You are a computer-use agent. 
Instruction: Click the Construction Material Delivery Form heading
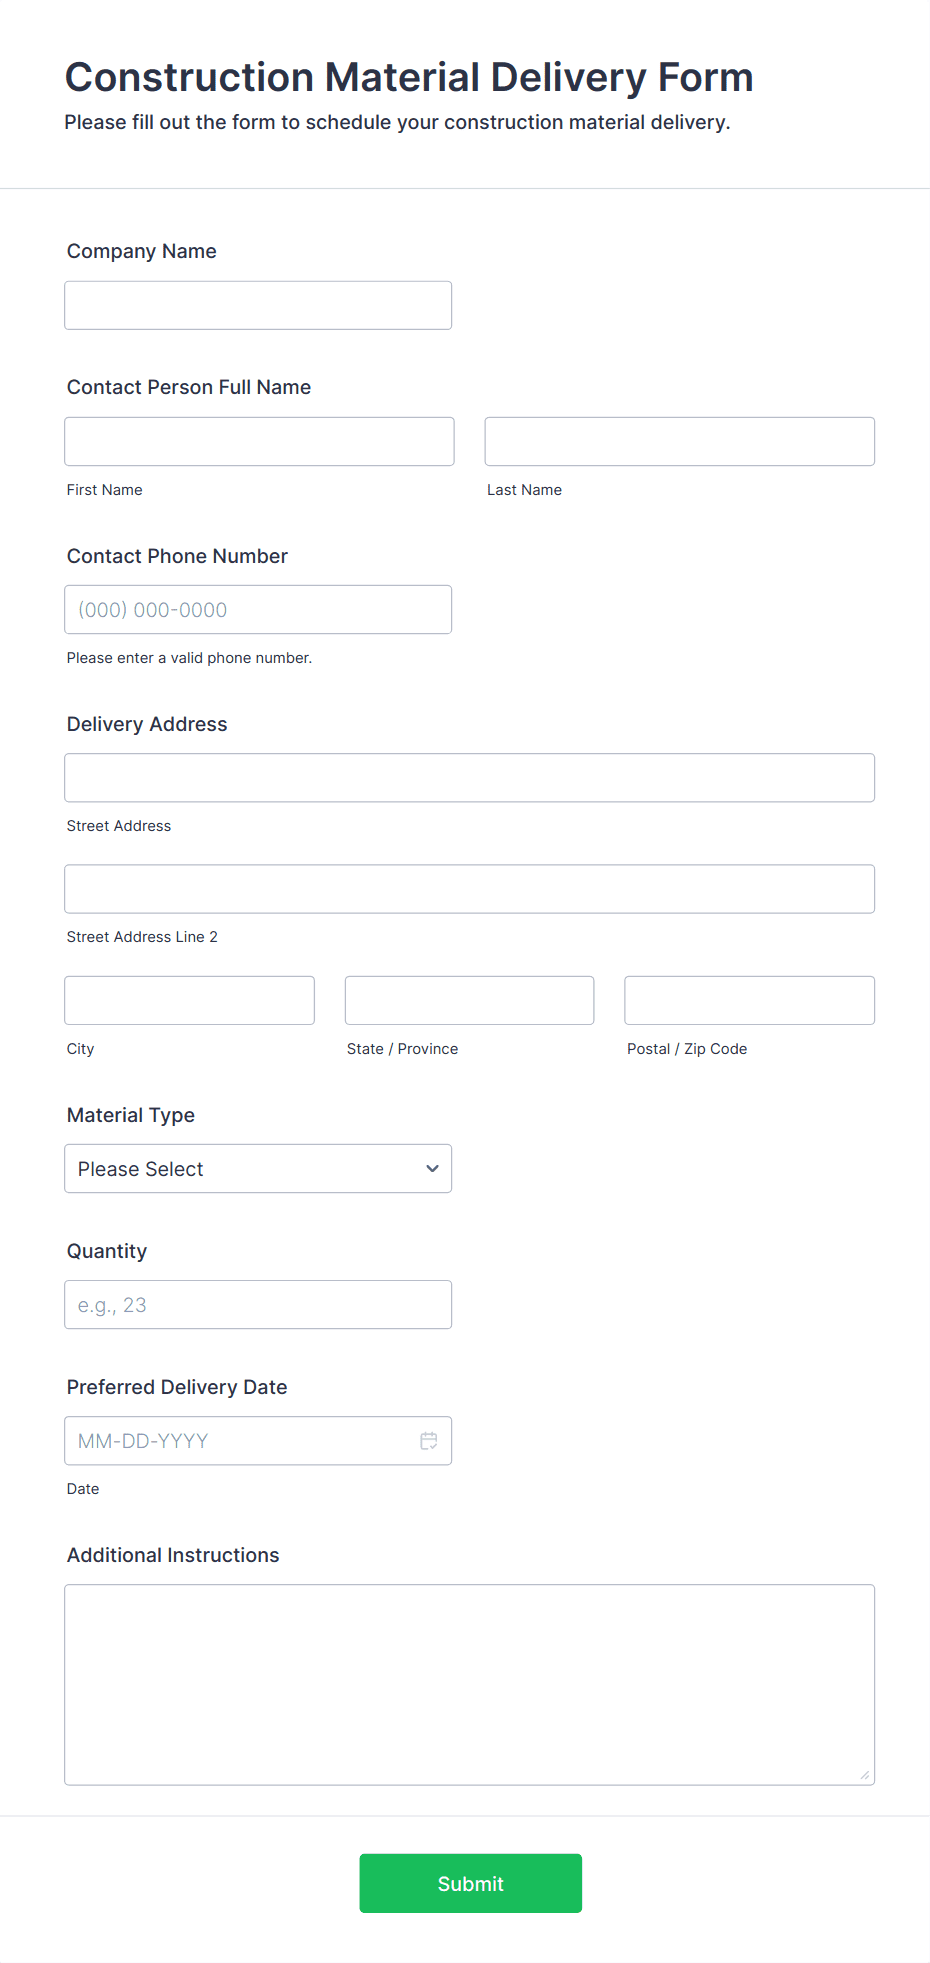(408, 78)
